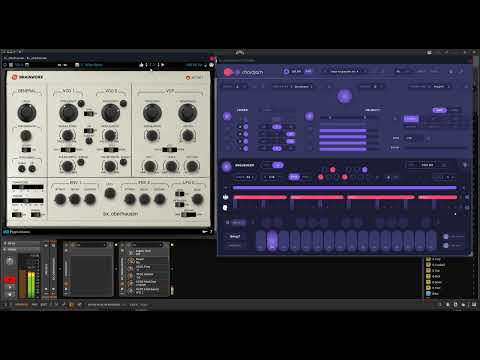480x360 pixels.
Task: Click the gear icon in Modalics top-right header
Action: [x=451, y=71]
